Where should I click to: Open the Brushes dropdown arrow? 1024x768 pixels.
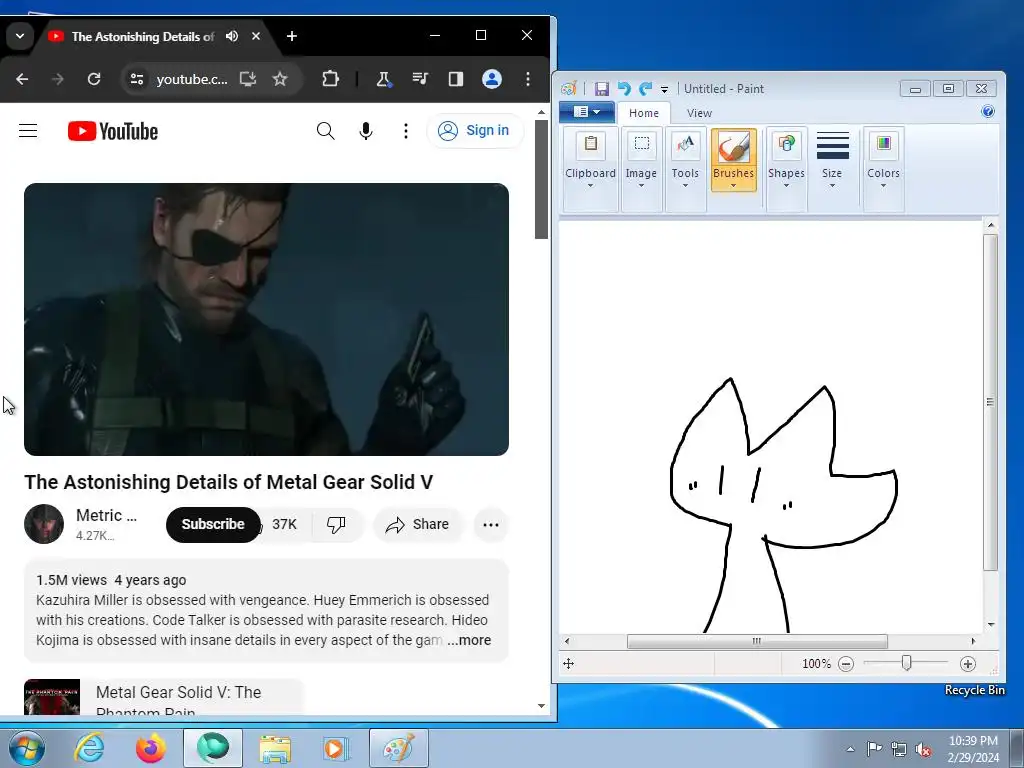click(x=733, y=185)
